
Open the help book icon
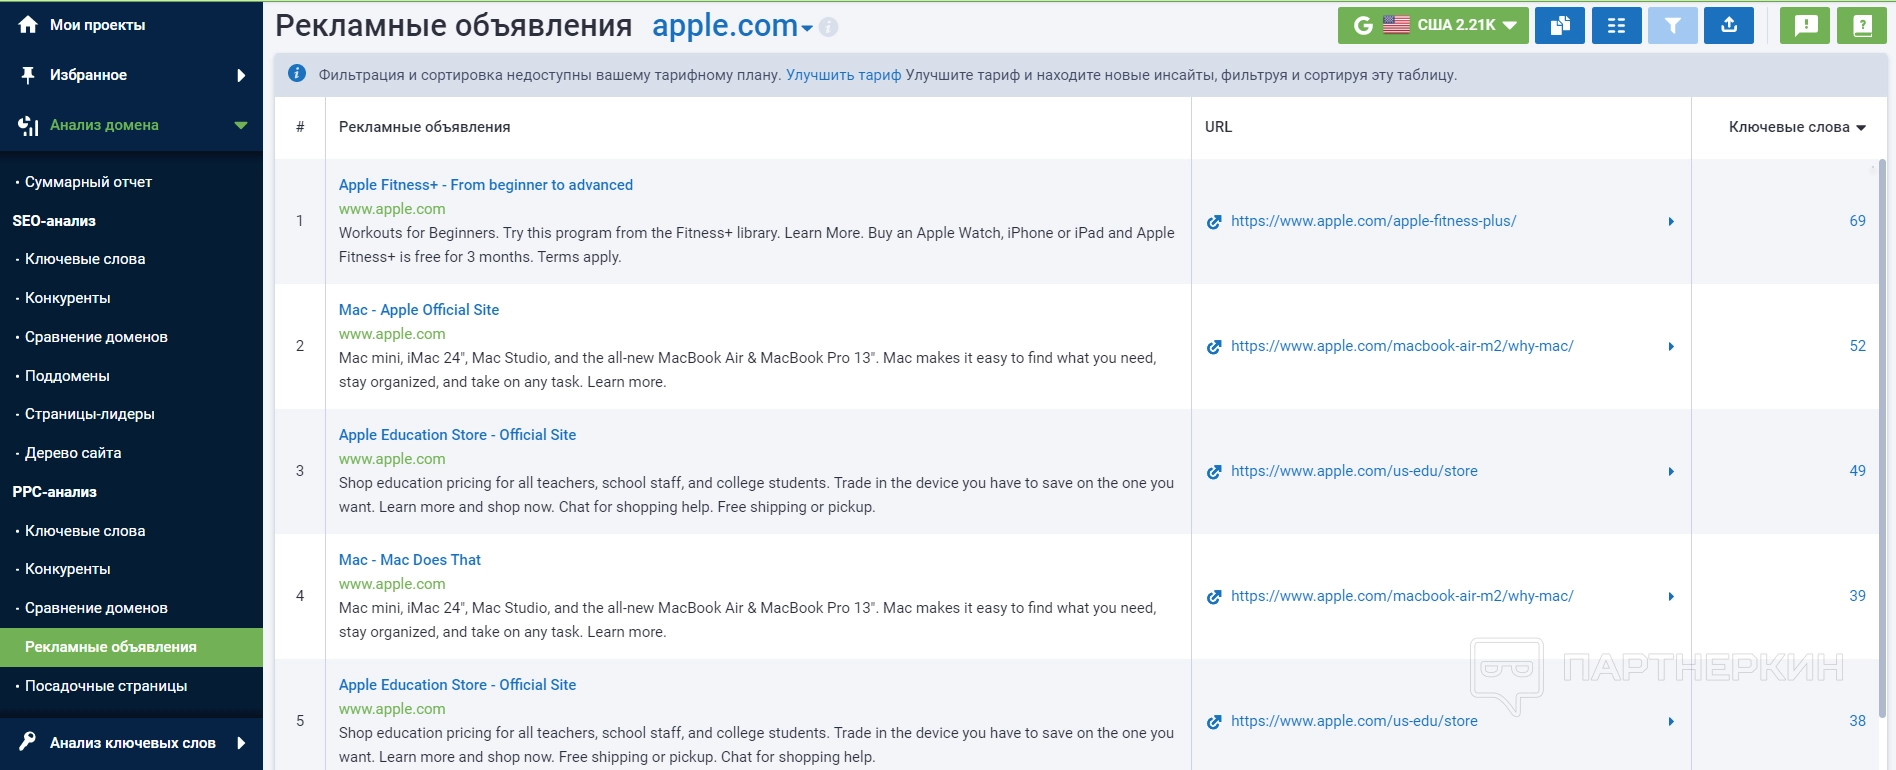[x=1862, y=26]
